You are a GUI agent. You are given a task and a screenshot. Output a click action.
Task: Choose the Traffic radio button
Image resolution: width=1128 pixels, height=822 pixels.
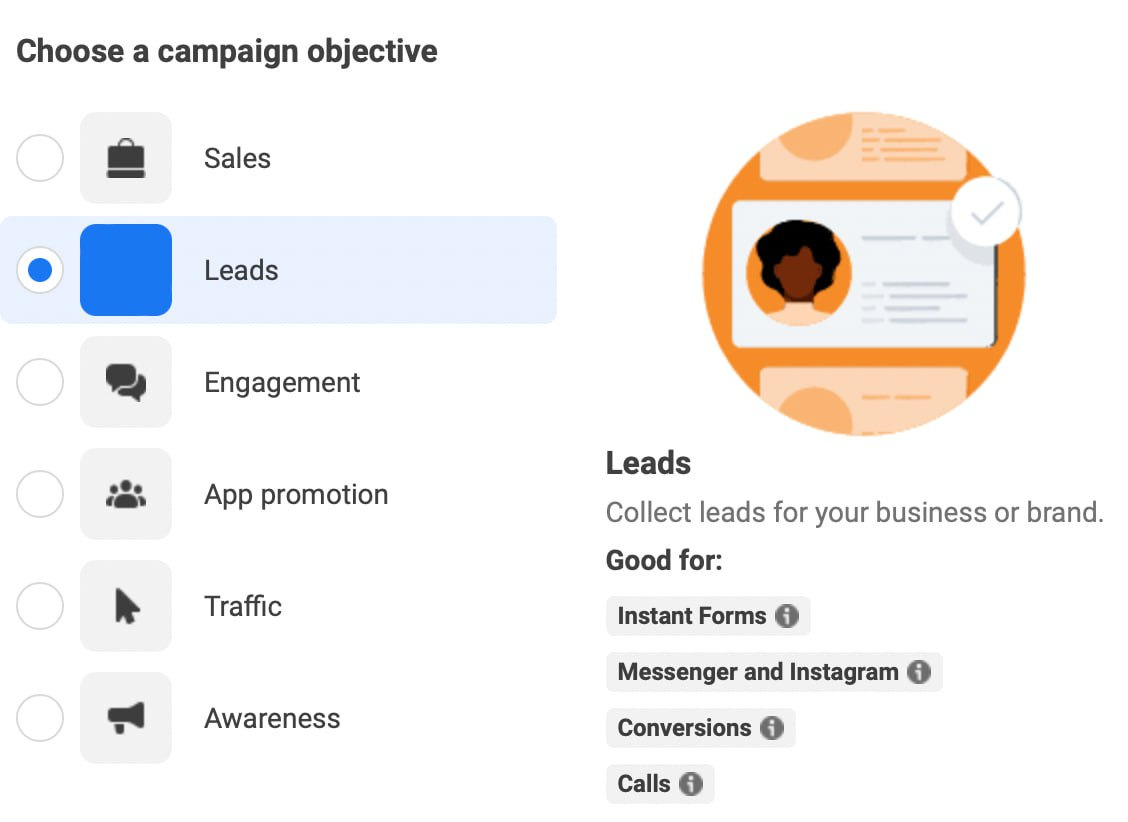[40, 606]
